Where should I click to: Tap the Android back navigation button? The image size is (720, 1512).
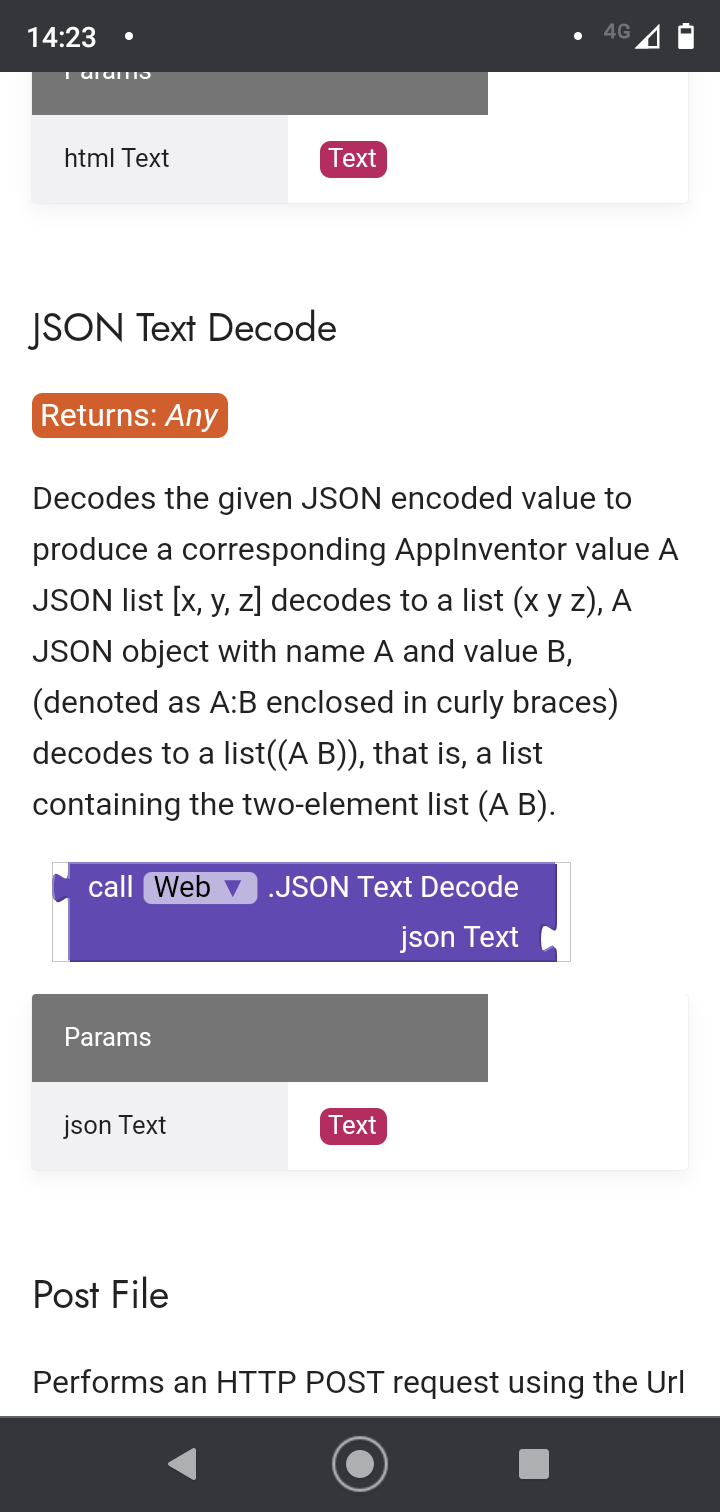tap(183, 1464)
